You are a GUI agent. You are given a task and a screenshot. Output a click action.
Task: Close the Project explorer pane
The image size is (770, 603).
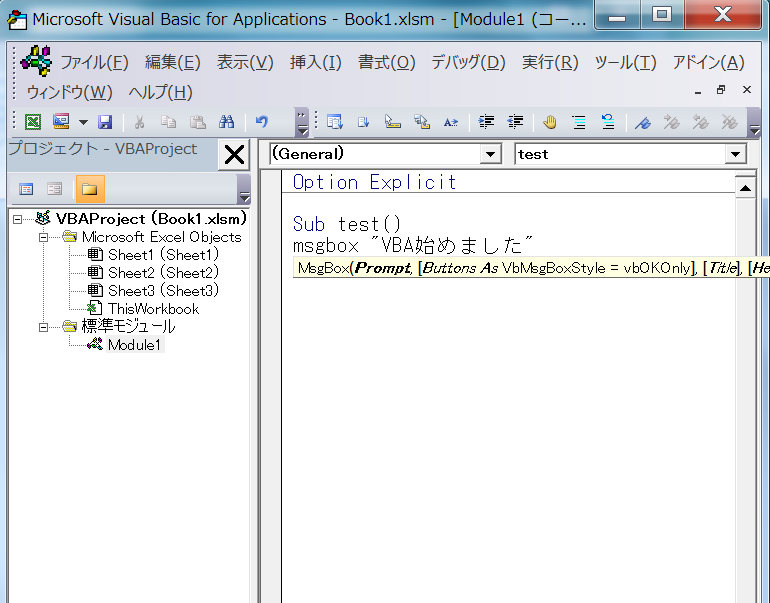pos(234,155)
